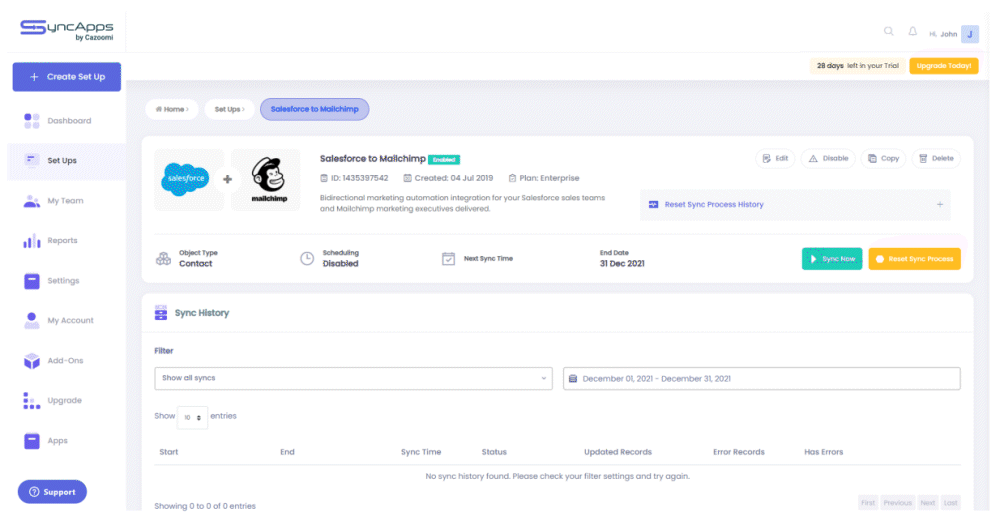Screen dimensions: 1000x525
Task: Open the Show all syncs dropdown
Action: pos(353,378)
